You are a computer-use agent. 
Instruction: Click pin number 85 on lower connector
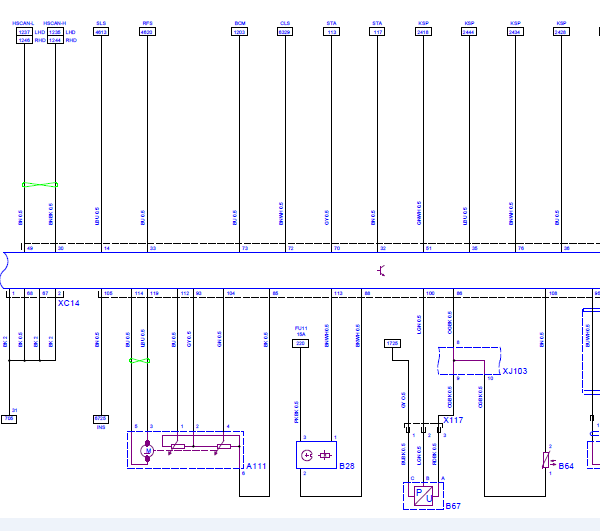click(x=275, y=293)
